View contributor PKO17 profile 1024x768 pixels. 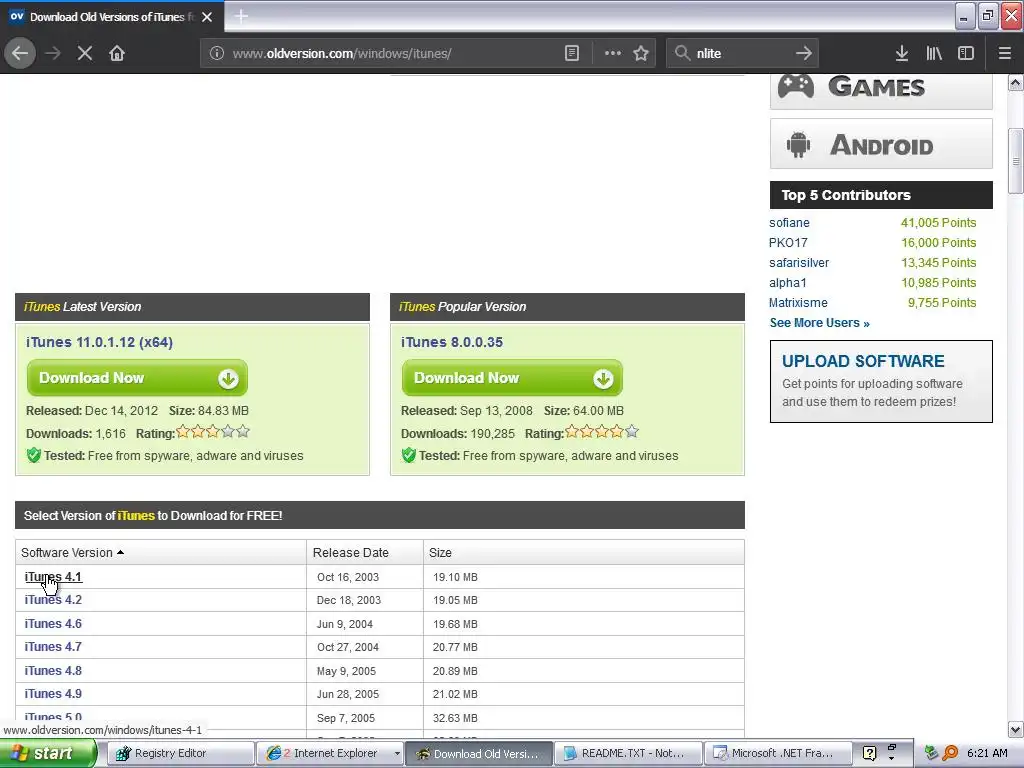(788, 243)
